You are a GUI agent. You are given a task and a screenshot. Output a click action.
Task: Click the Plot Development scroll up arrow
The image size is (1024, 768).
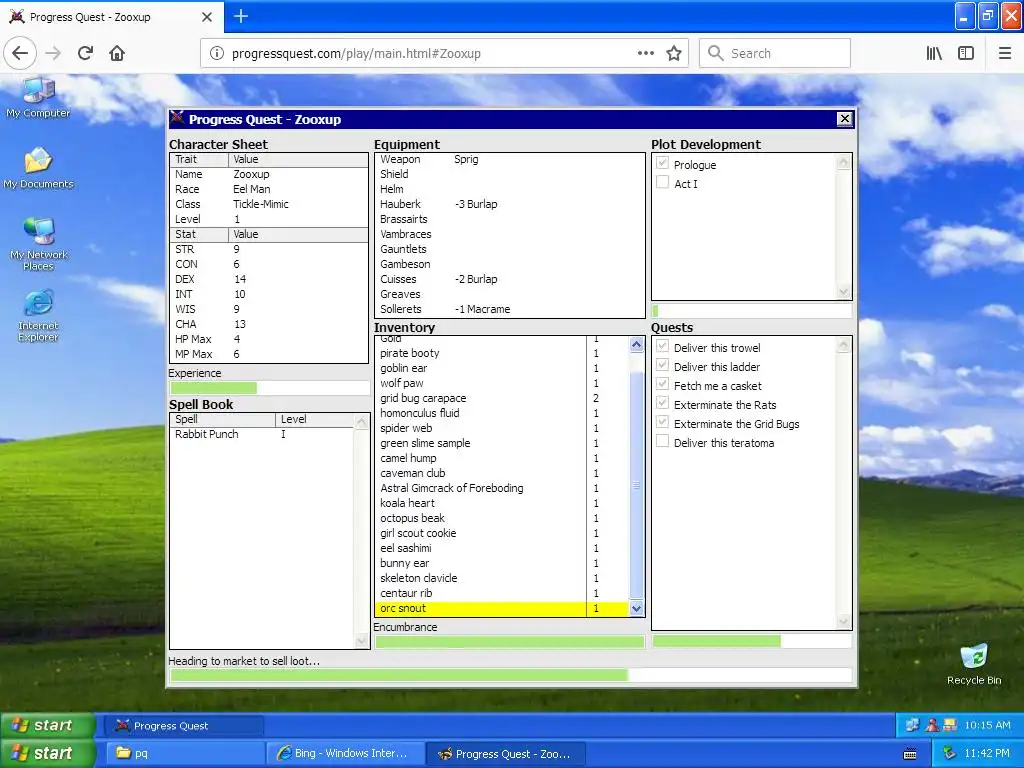click(x=843, y=162)
